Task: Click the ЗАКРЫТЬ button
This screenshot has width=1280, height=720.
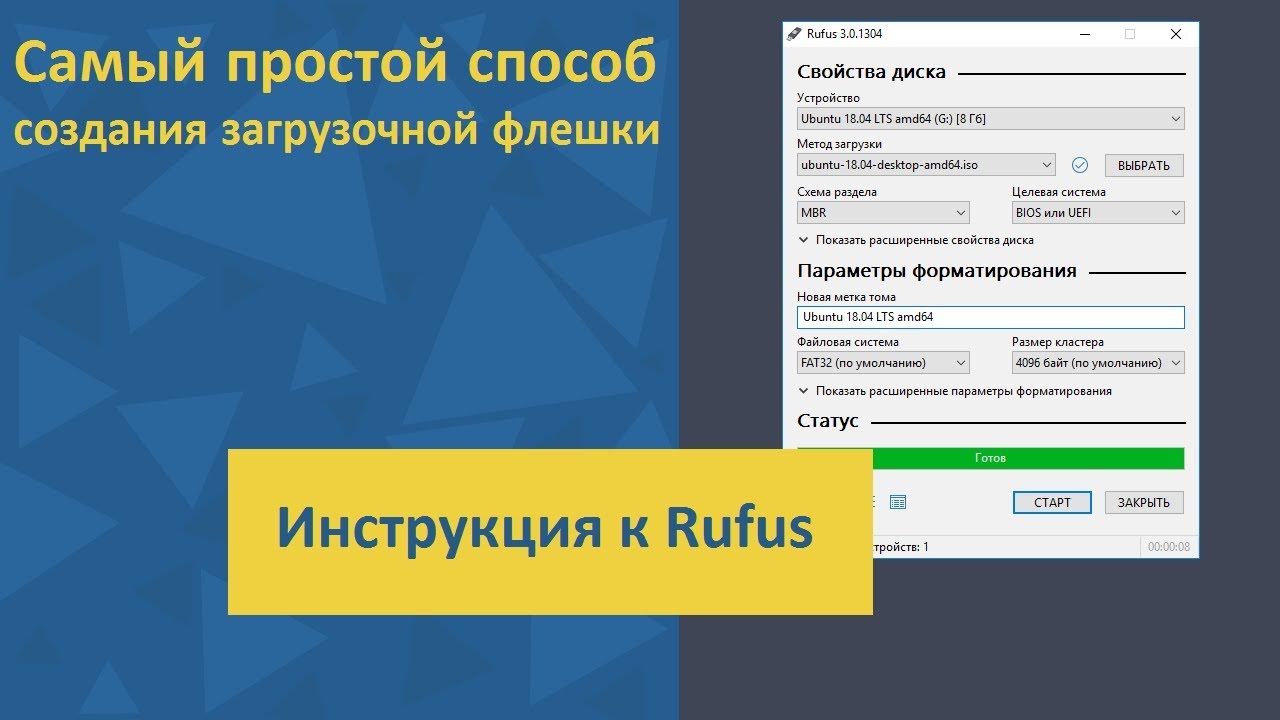Action: [1144, 502]
